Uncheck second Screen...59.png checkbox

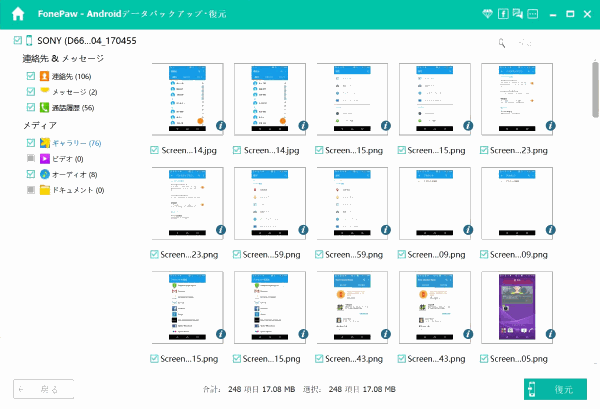pos(319,254)
